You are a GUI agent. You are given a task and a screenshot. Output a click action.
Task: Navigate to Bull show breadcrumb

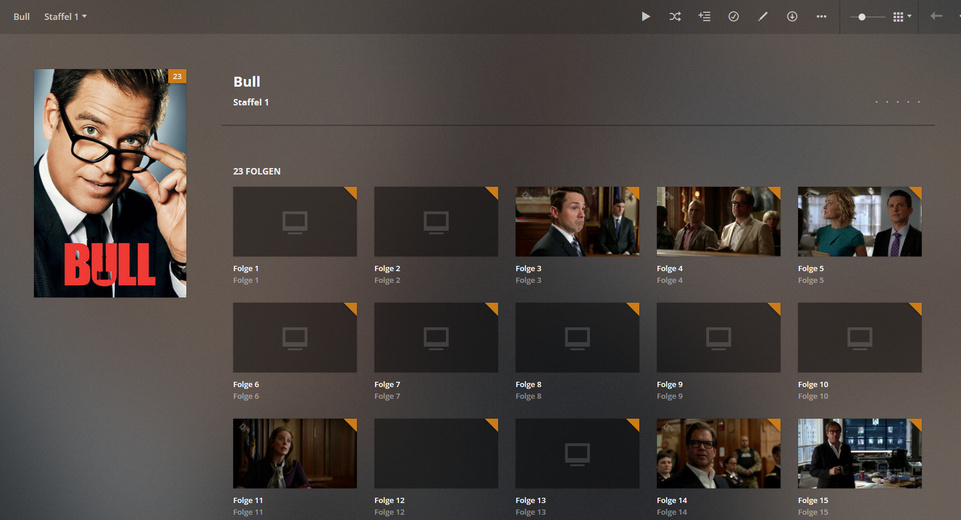(x=21, y=17)
